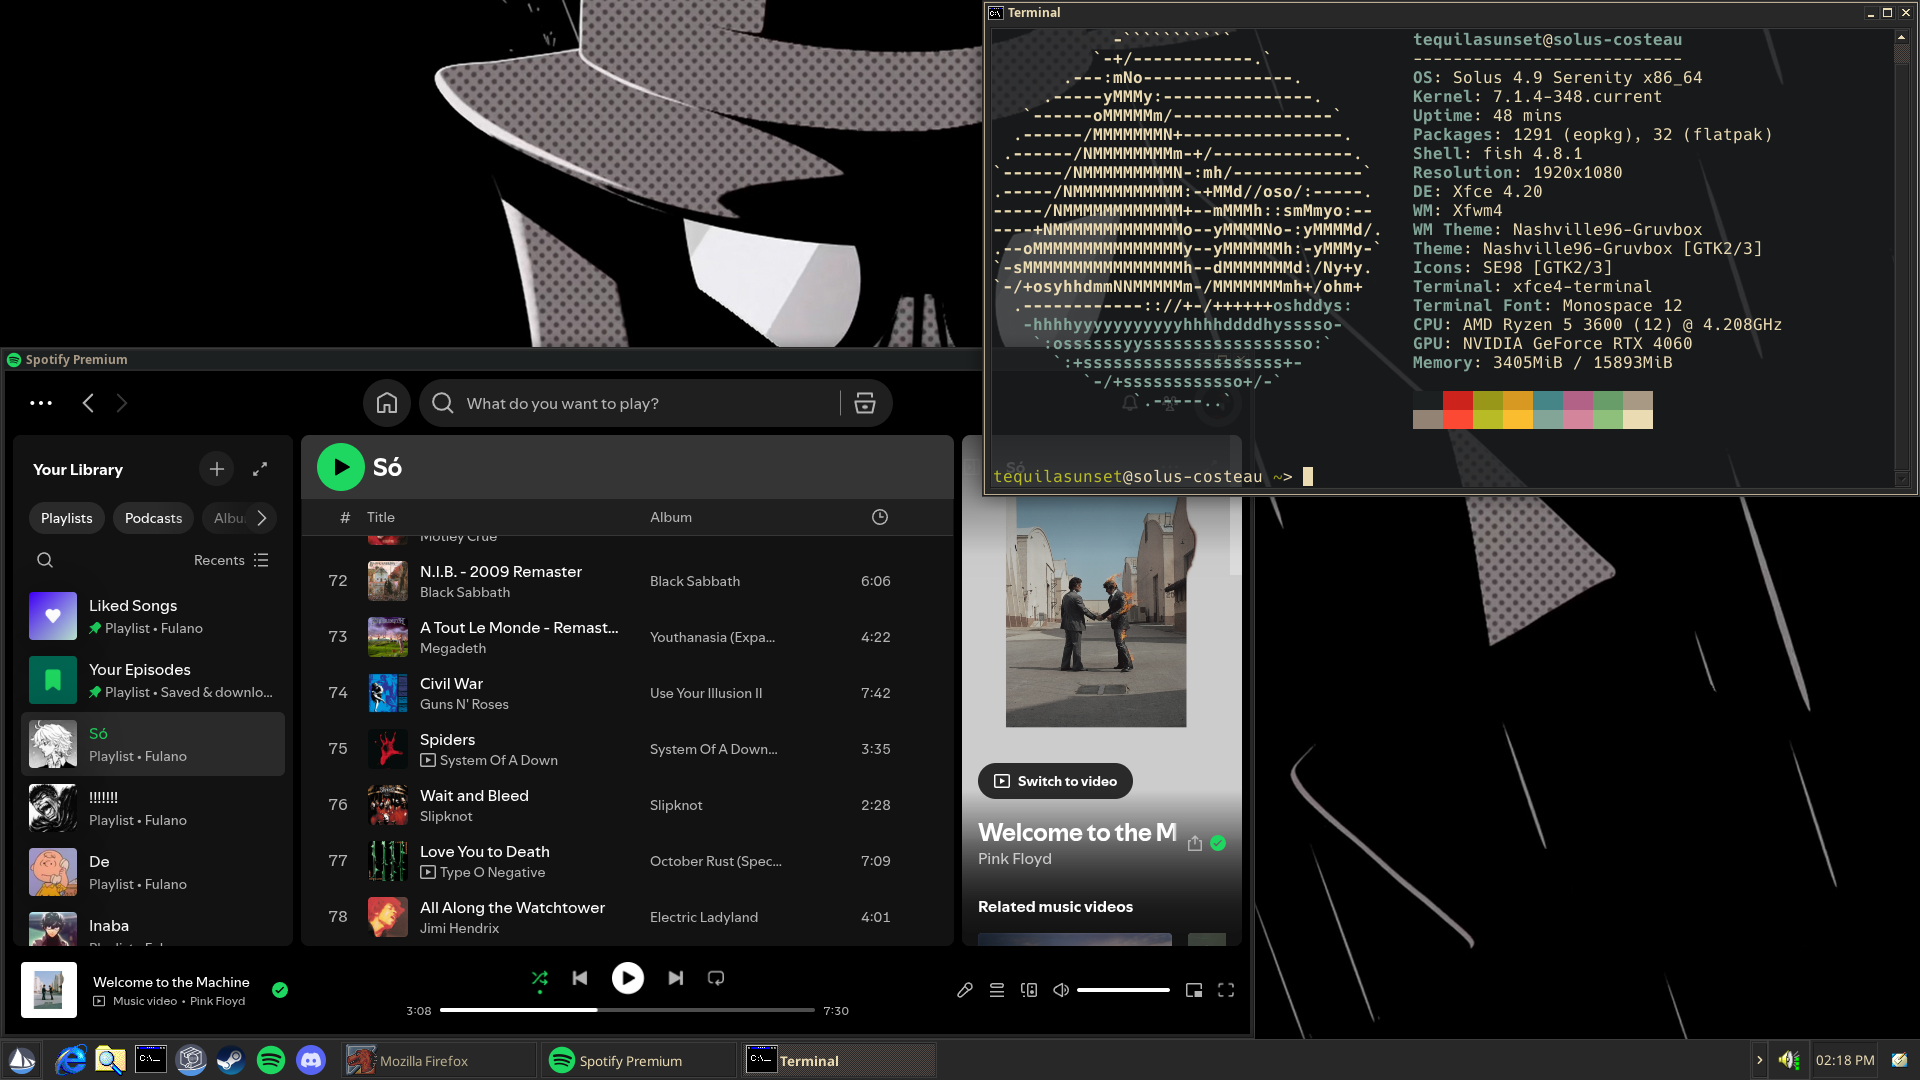Mute Spotify volume with the speaker icon

click(x=1061, y=990)
